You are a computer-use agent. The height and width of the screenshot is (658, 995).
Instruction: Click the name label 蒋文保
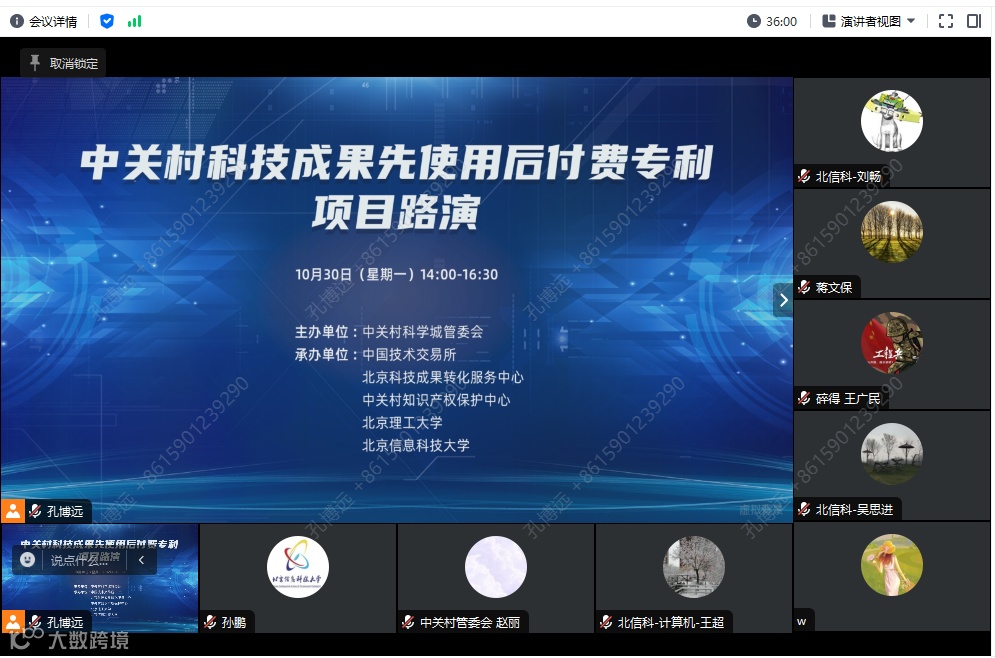(834, 287)
